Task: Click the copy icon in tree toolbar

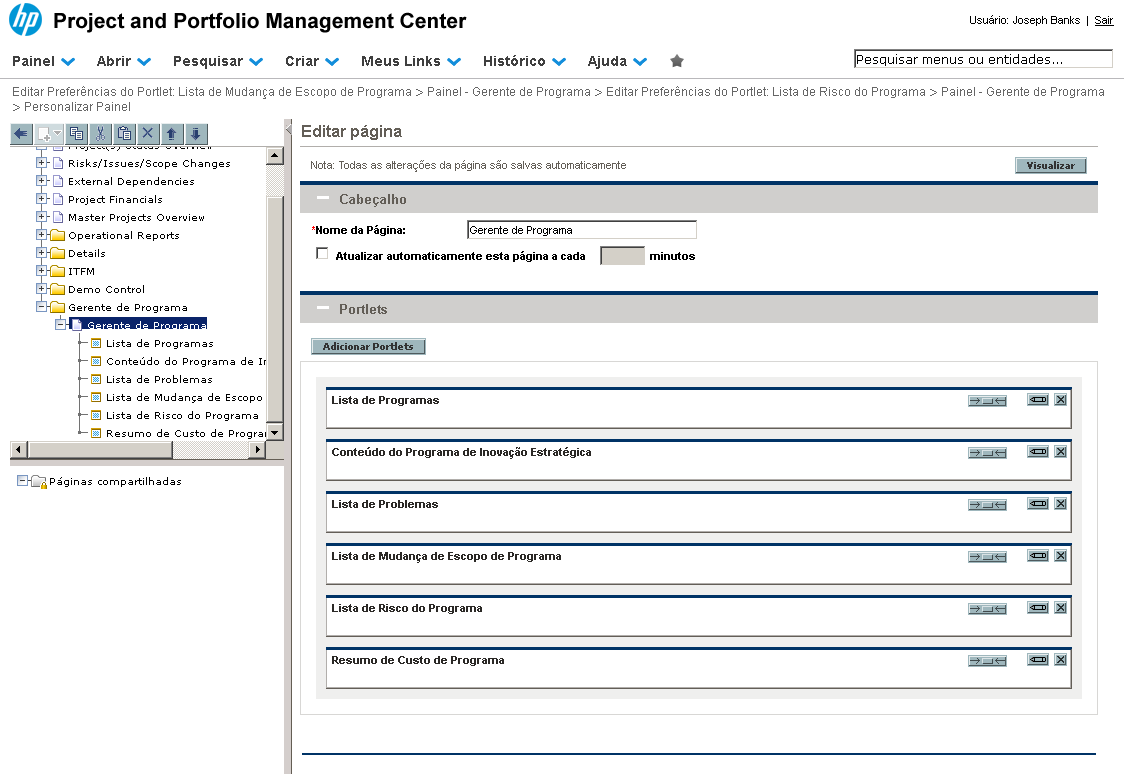Action: click(77, 133)
